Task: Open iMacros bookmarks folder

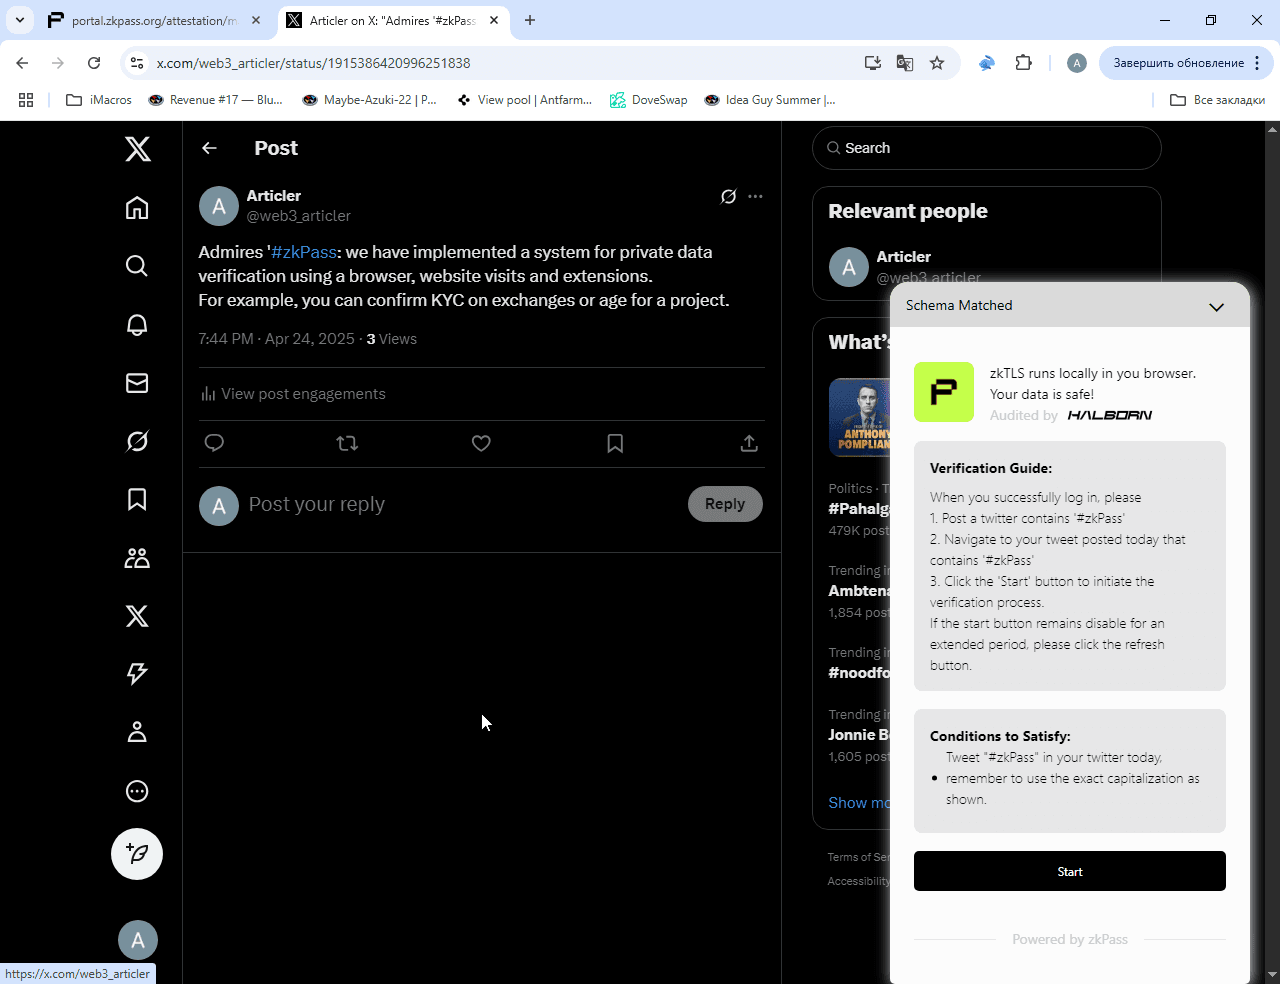Action: click(99, 100)
